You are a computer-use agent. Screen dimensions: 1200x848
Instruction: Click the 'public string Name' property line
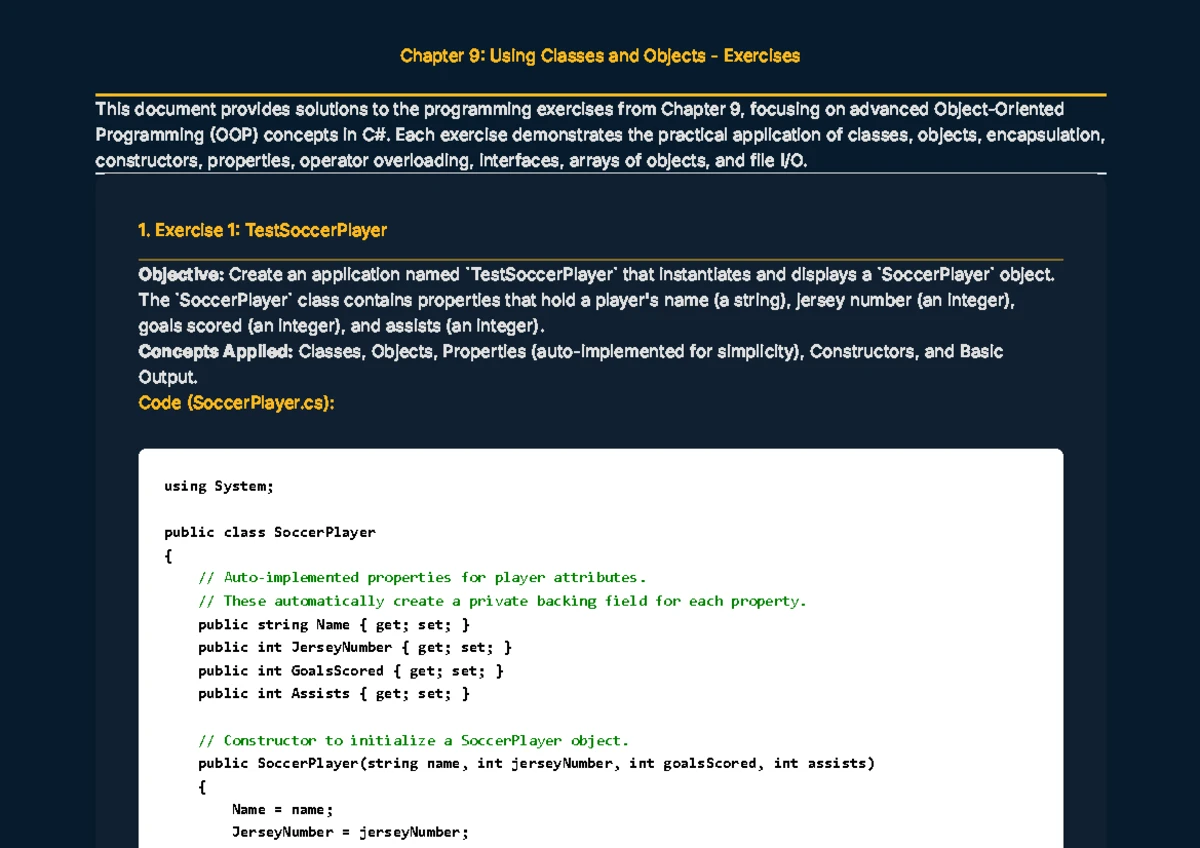click(x=333, y=624)
